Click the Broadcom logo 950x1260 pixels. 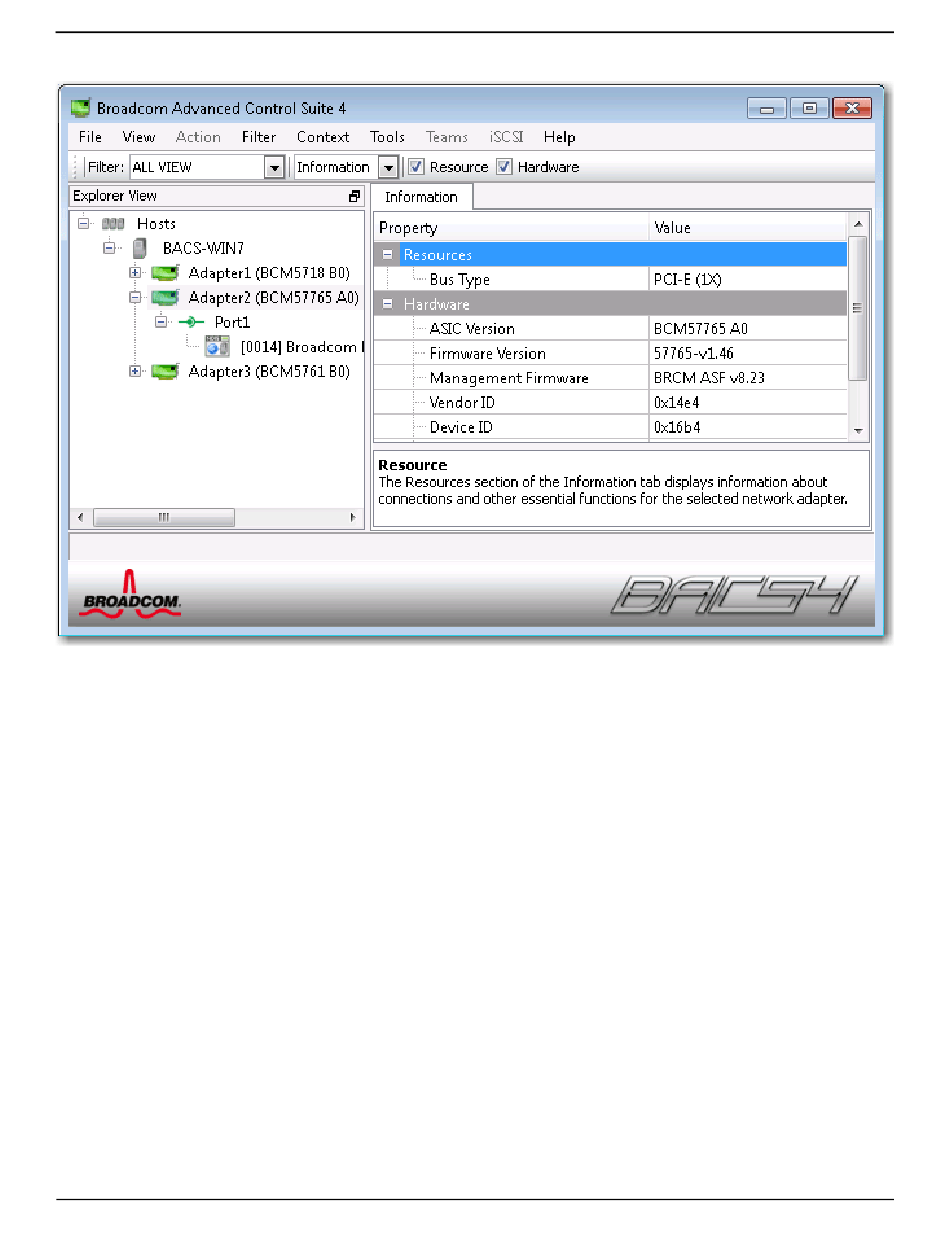[130, 593]
